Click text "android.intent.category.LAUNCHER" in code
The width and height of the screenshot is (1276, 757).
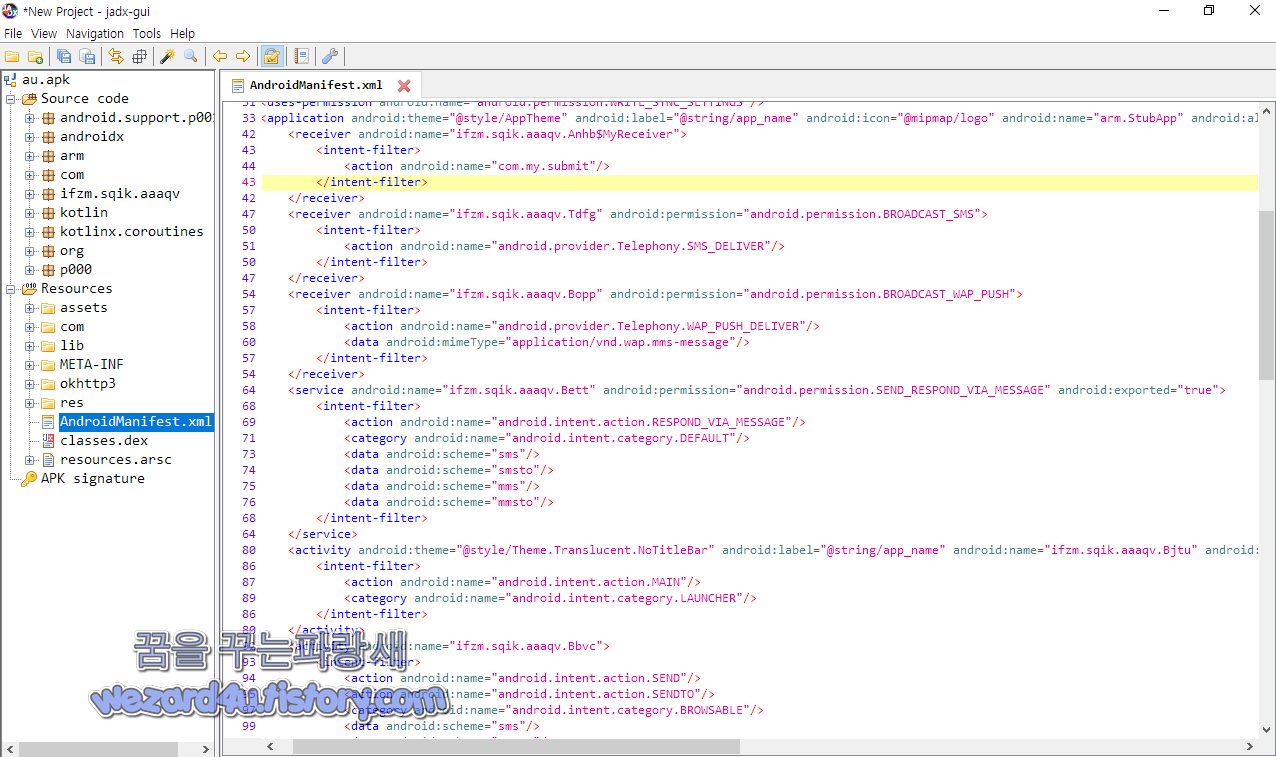point(629,598)
